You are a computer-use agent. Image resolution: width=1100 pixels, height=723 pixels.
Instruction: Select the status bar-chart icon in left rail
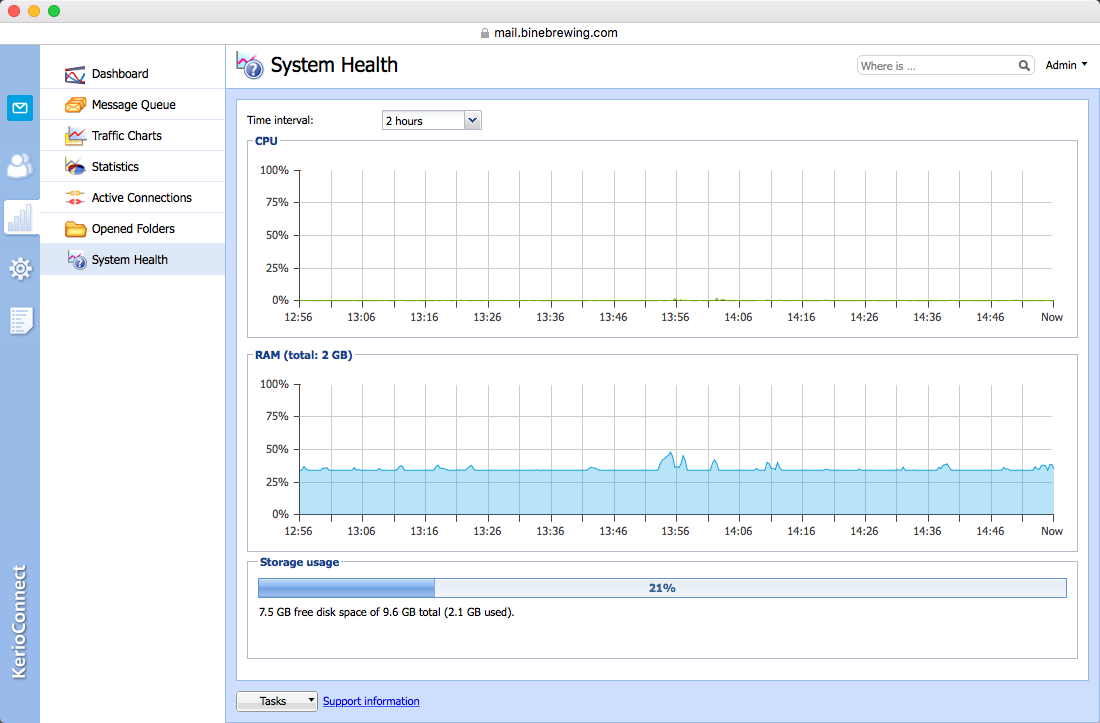click(20, 217)
